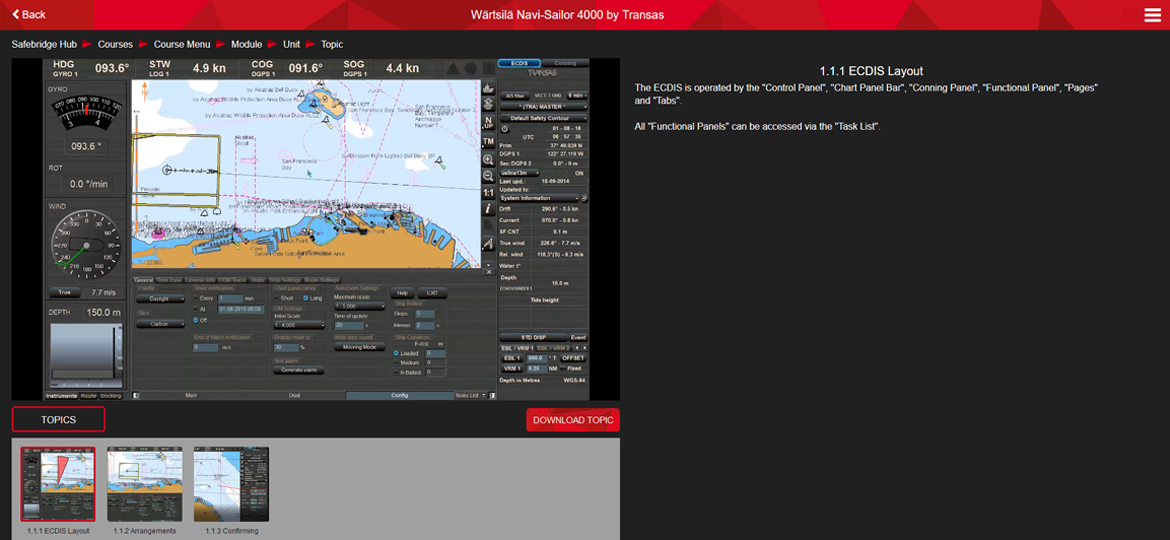Open the 1.1.3 Confirming thumbnail

coord(231,484)
